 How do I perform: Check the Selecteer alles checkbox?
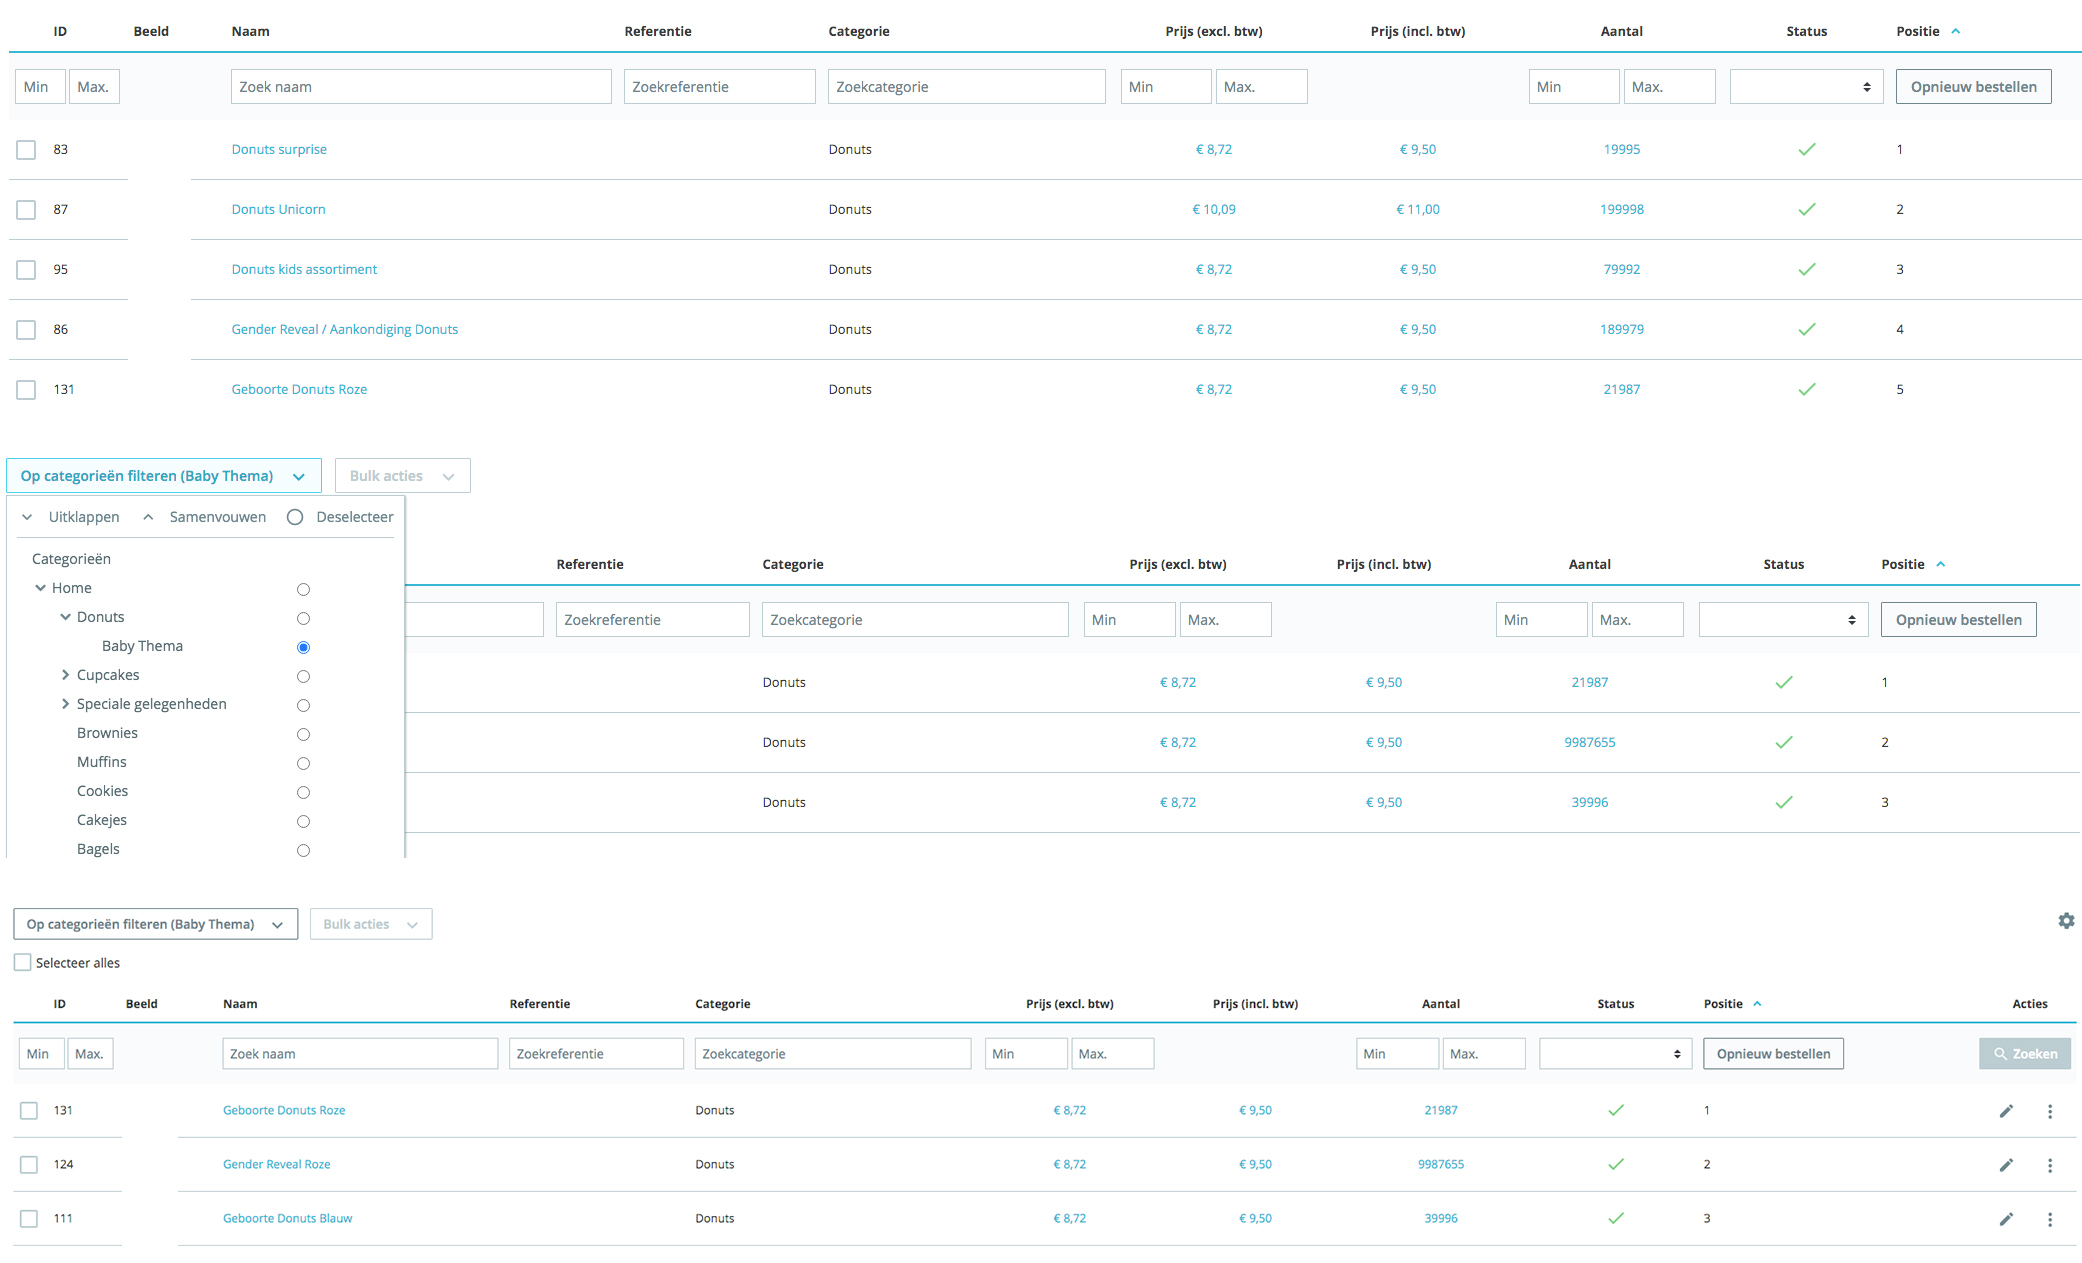22,962
